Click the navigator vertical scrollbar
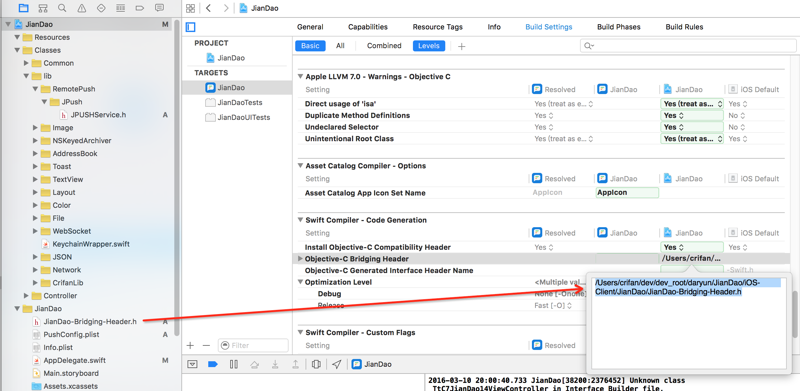800x391 pixels. [177, 177]
